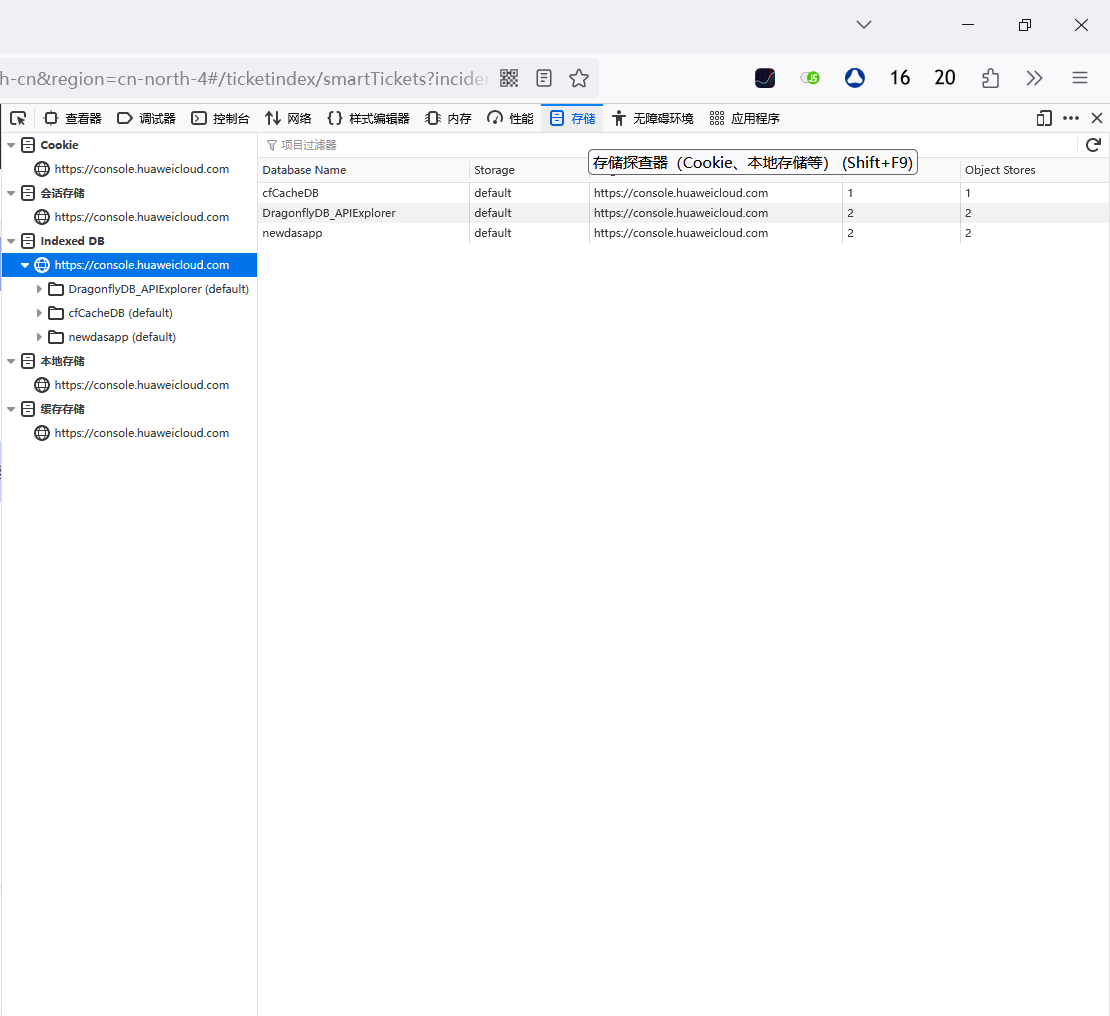Click the toolbar extension showing 16
The image size is (1110, 1016).
tap(900, 78)
